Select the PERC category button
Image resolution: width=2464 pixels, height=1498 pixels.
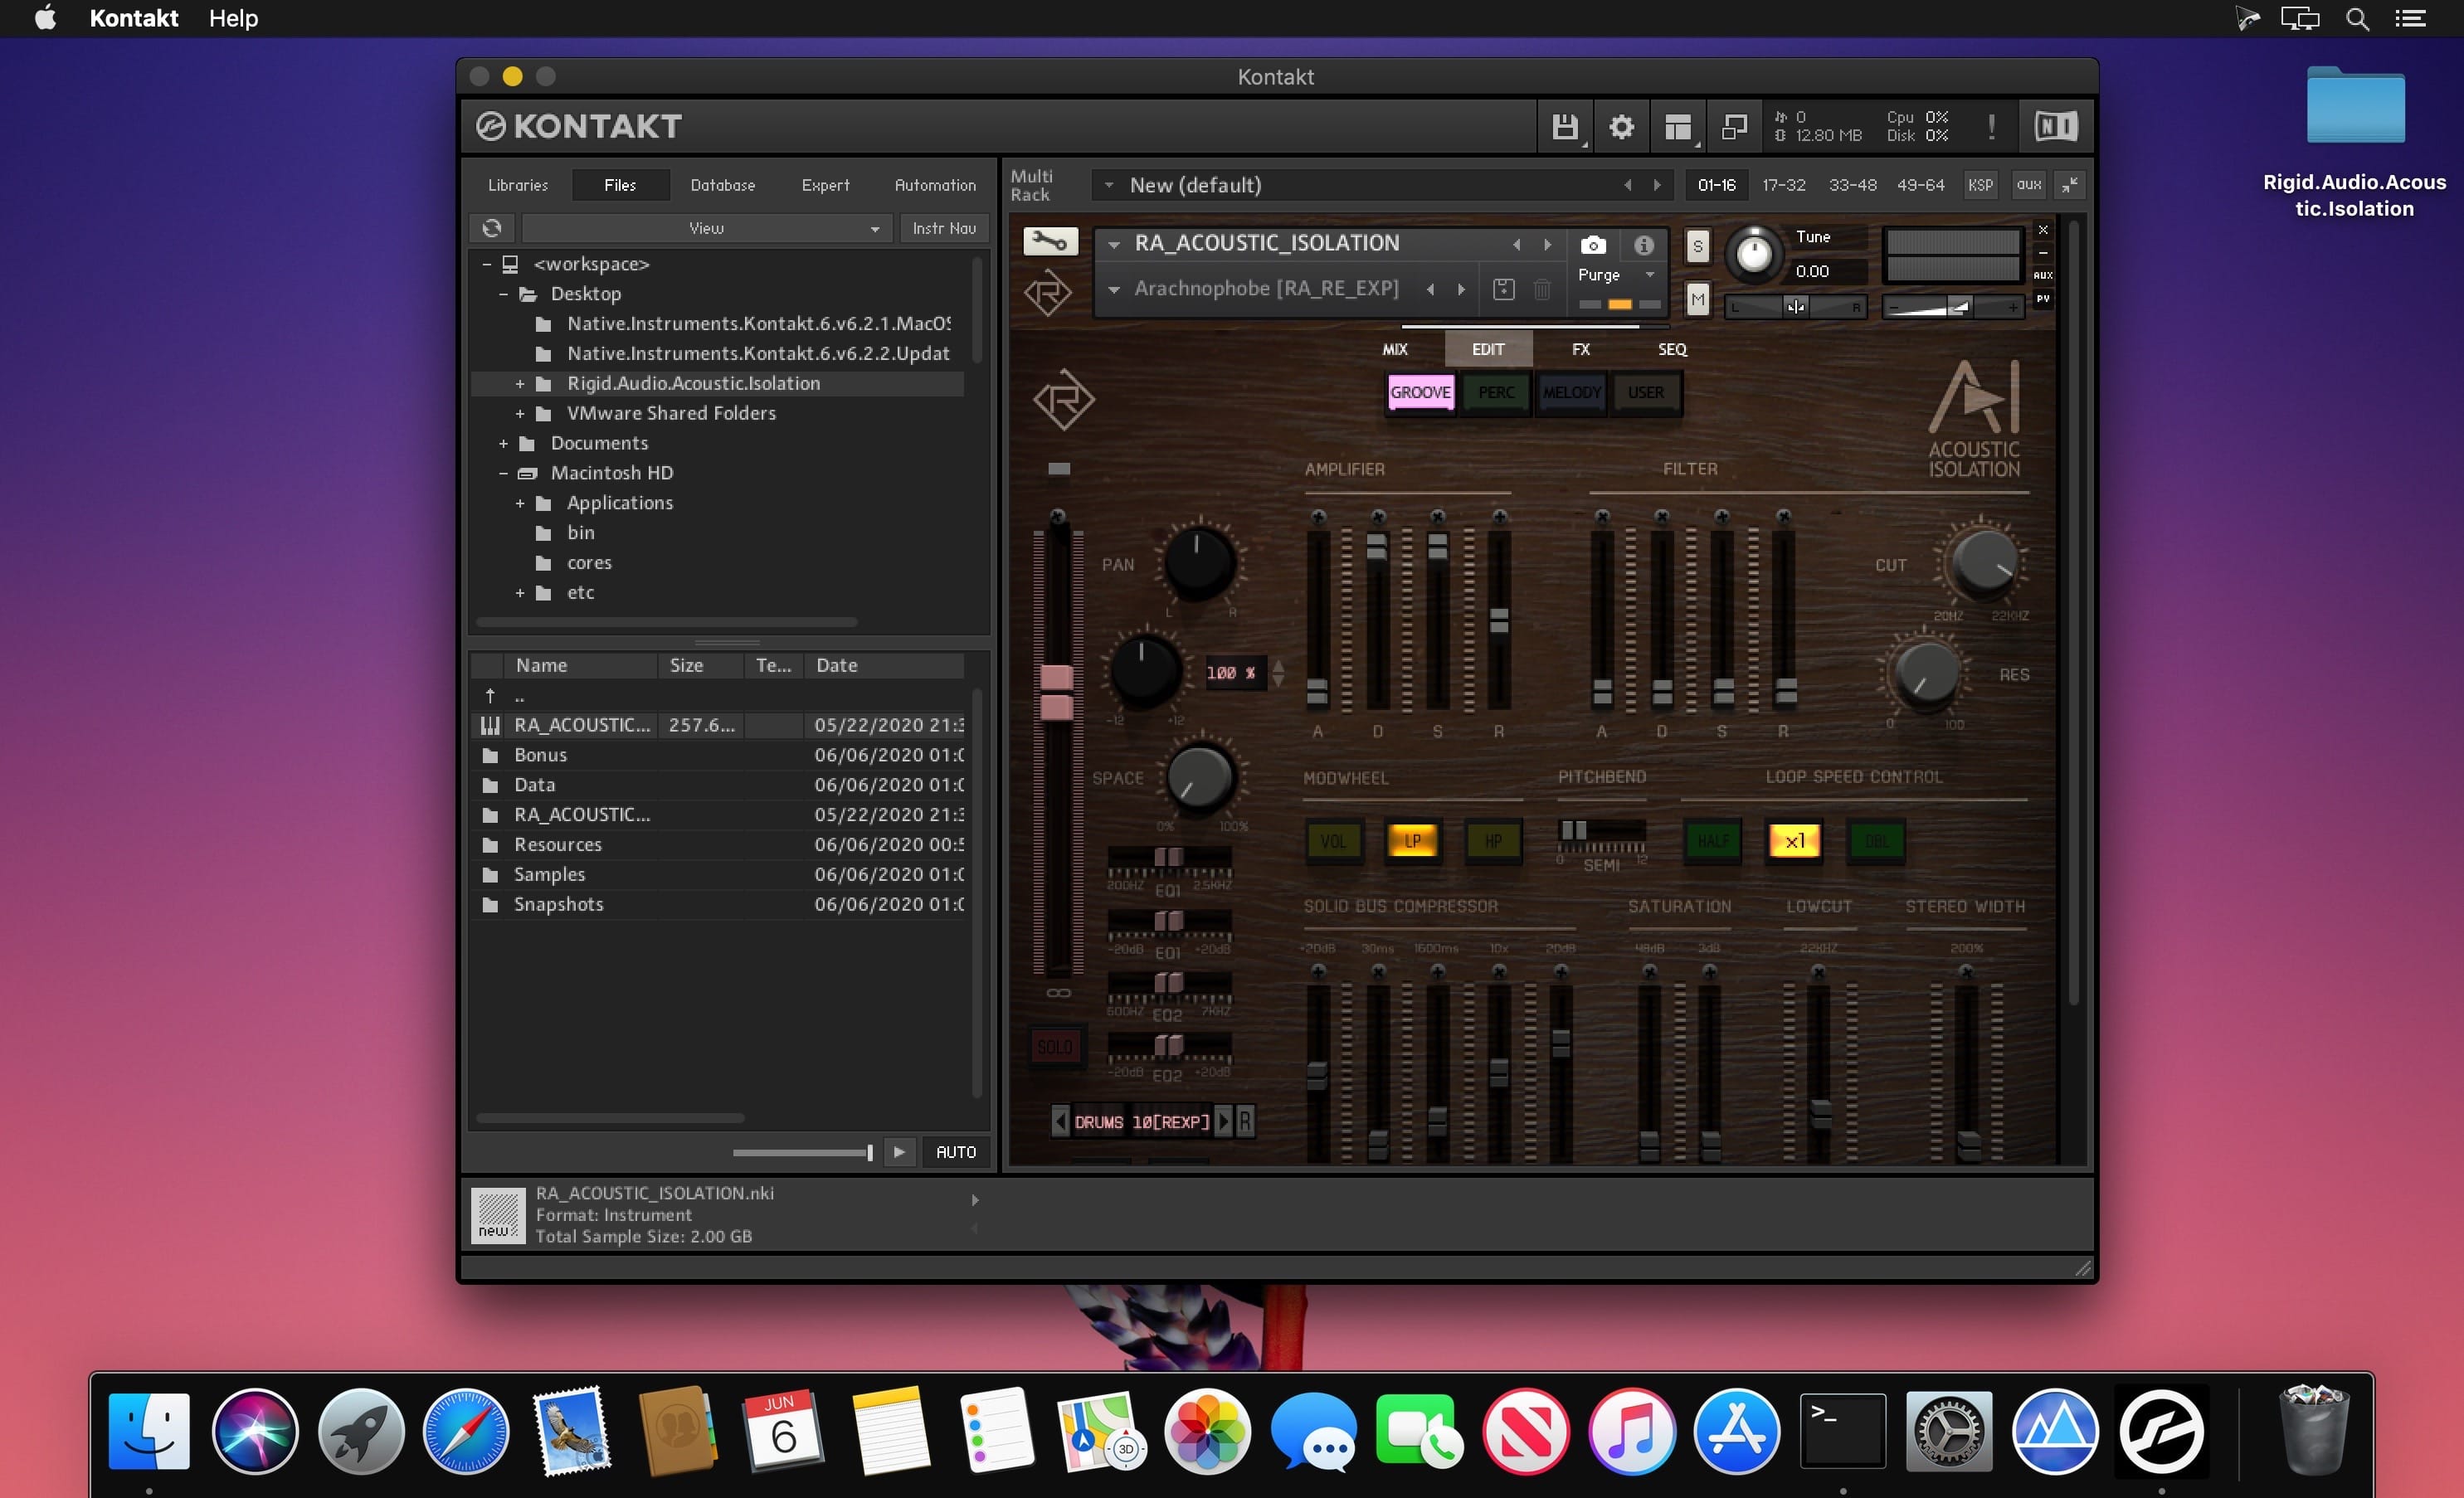[x=1496, y=392]
